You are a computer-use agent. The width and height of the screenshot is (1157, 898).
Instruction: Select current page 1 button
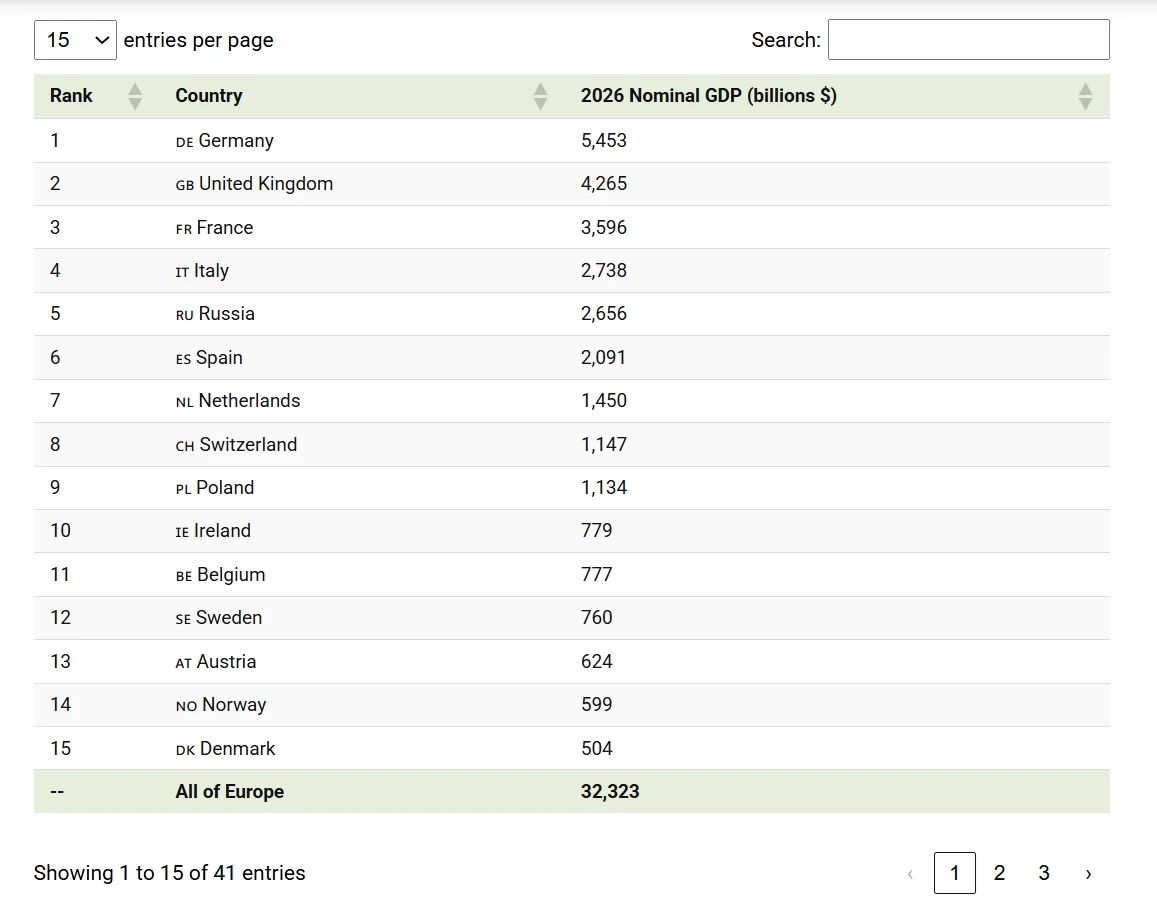(954, 873)
